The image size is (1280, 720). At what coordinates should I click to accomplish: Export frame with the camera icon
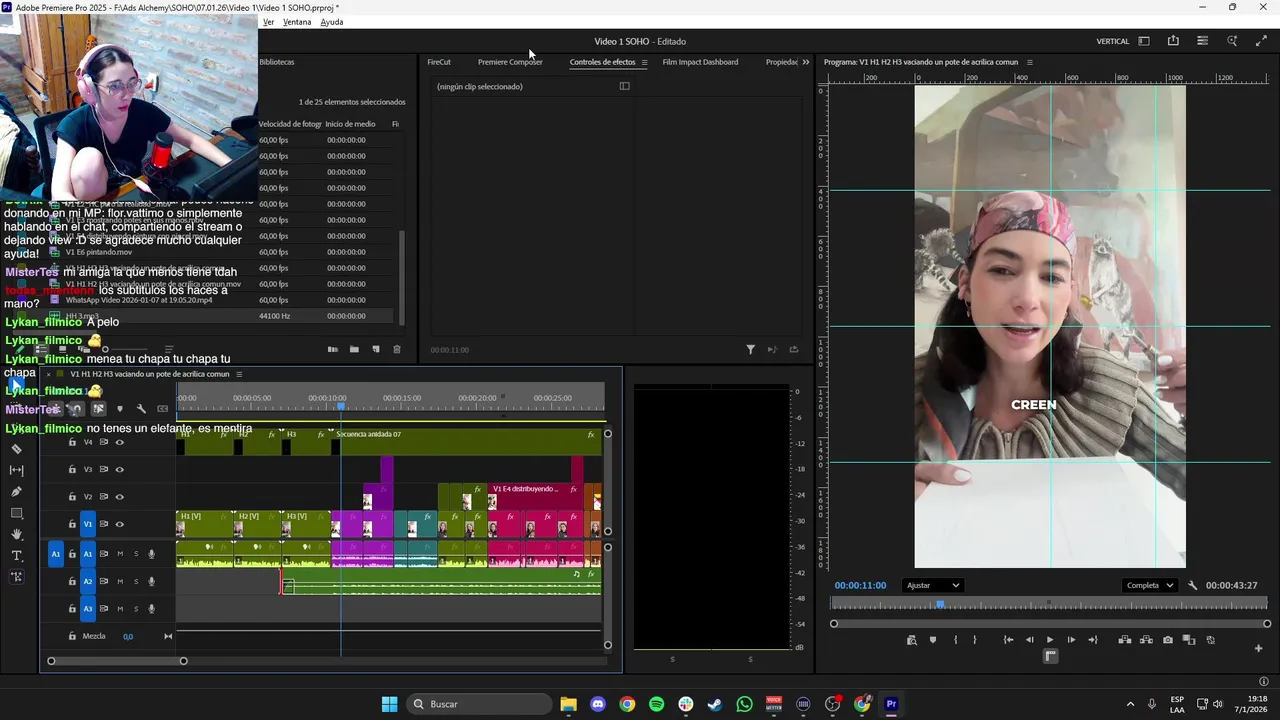pyautogui.click(x=1167, y=640)
